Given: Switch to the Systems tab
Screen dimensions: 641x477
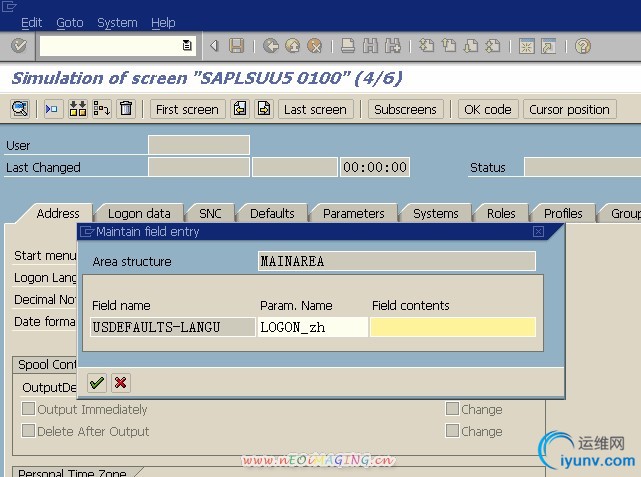Looking at the screenshot, I should (x=436, y=213).
